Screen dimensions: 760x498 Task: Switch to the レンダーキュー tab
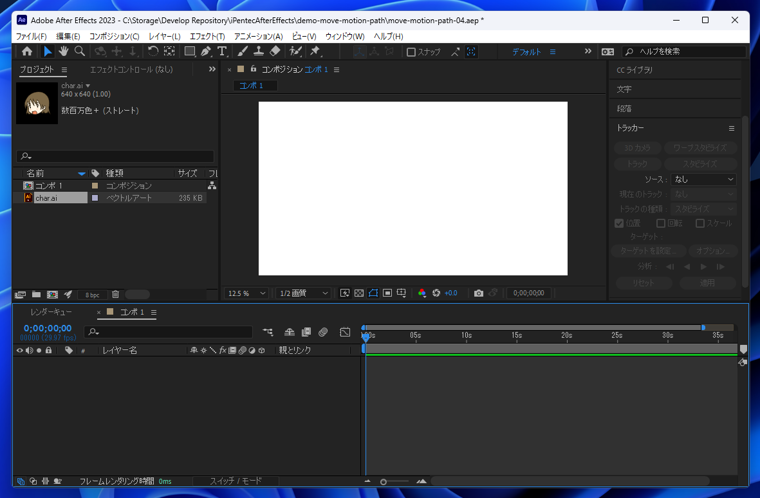[x=50, y=312]
